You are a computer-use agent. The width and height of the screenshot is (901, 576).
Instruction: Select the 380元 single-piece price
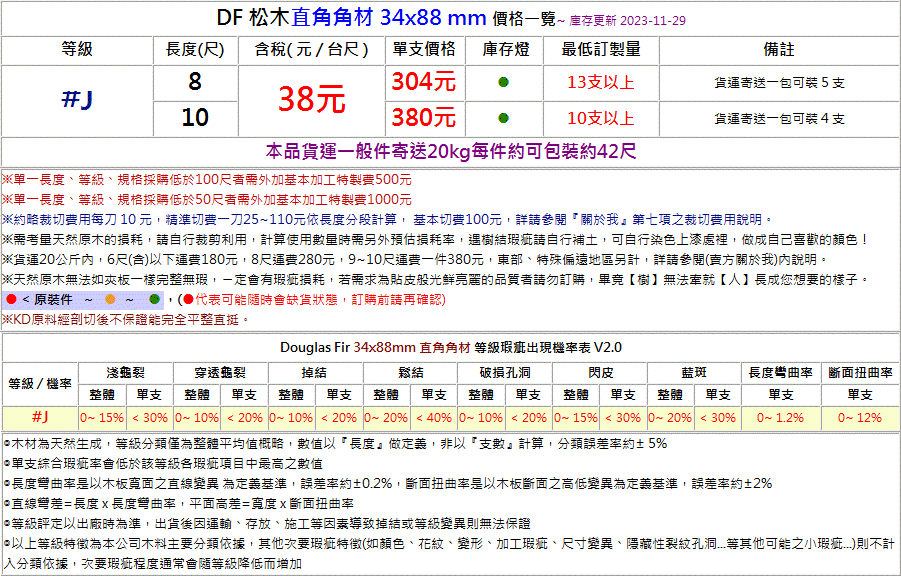point(424,117)
